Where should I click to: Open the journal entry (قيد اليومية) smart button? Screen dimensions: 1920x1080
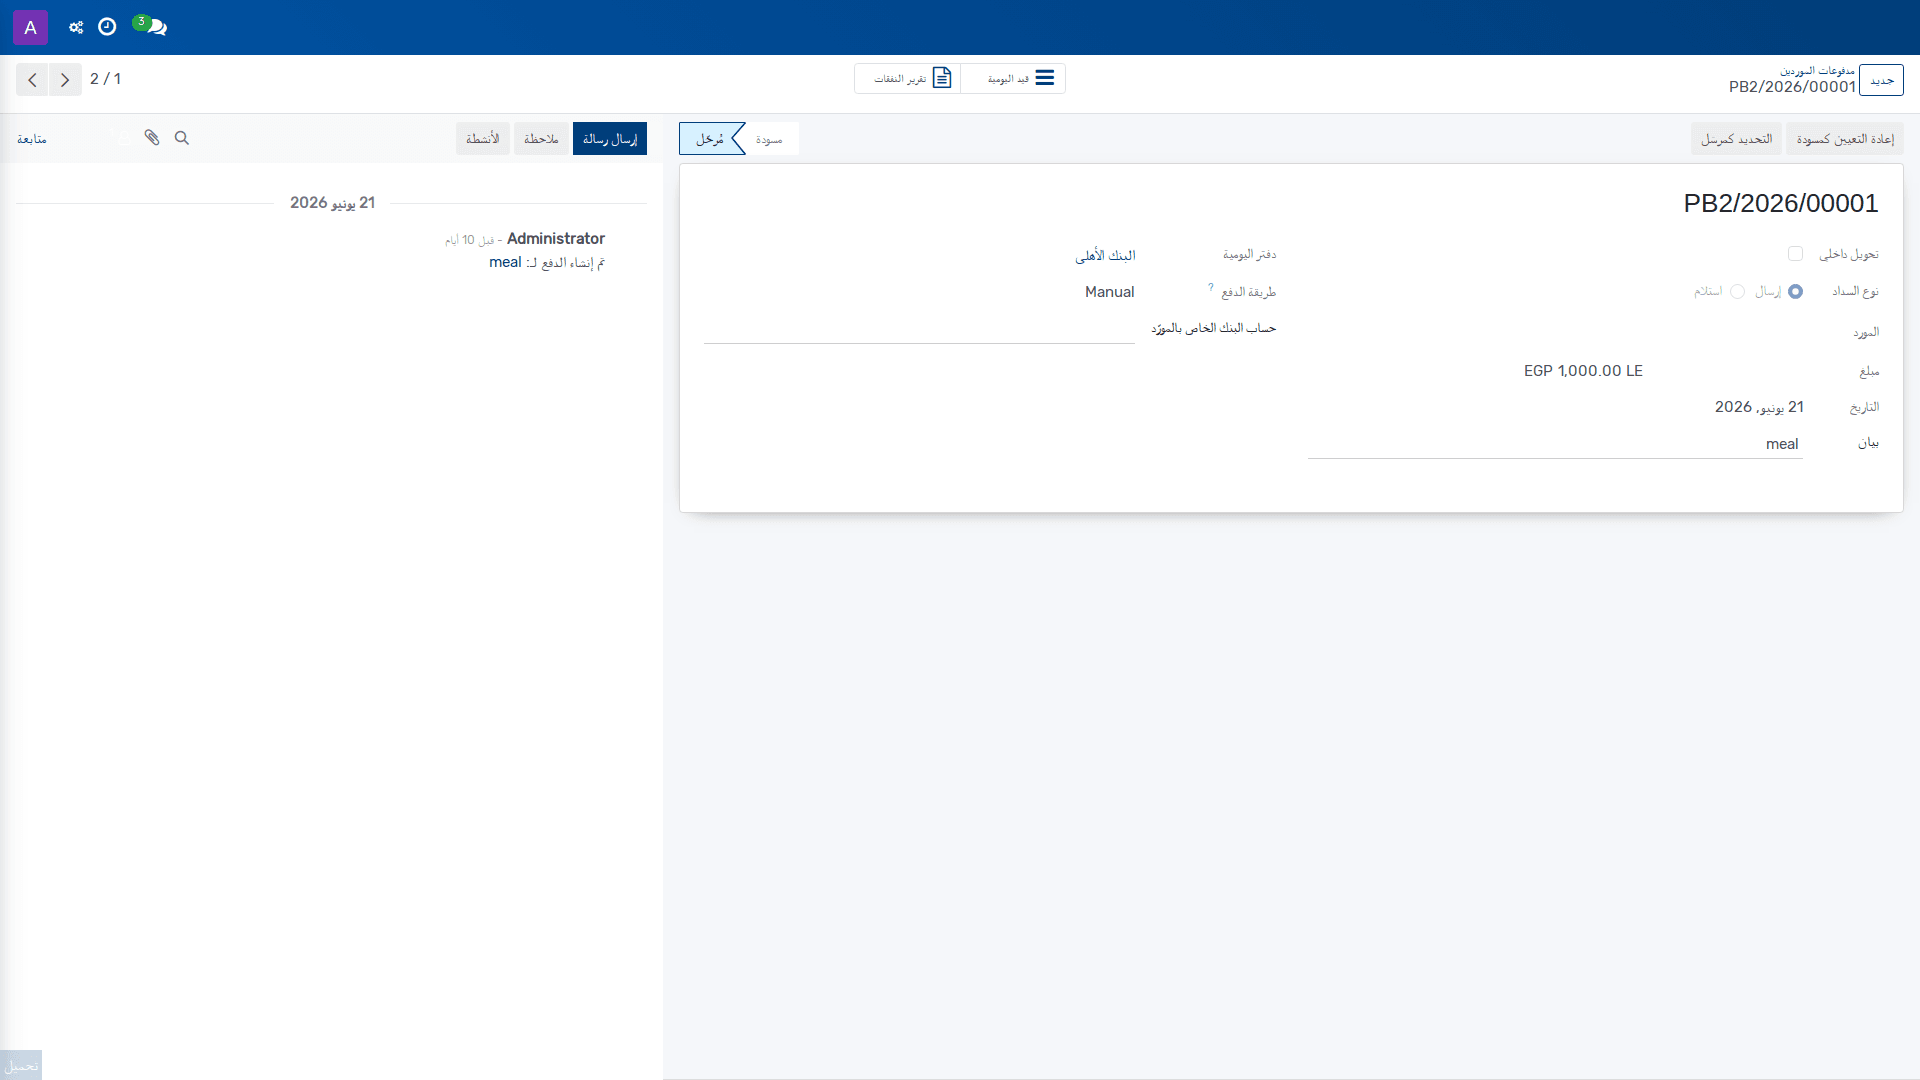pyautogui.click(x=1013, y=79)
